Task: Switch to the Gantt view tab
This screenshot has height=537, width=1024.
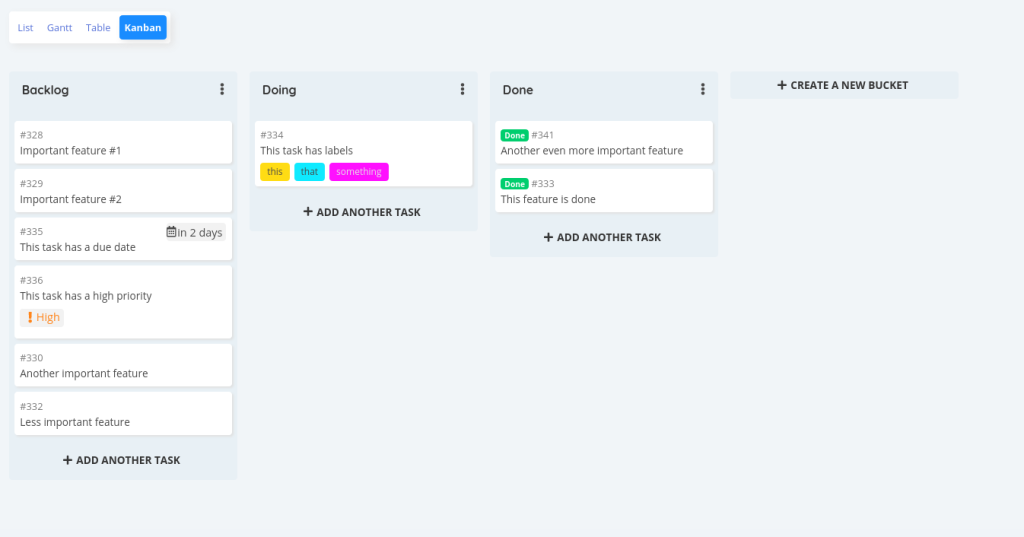Action: (59, 27)
